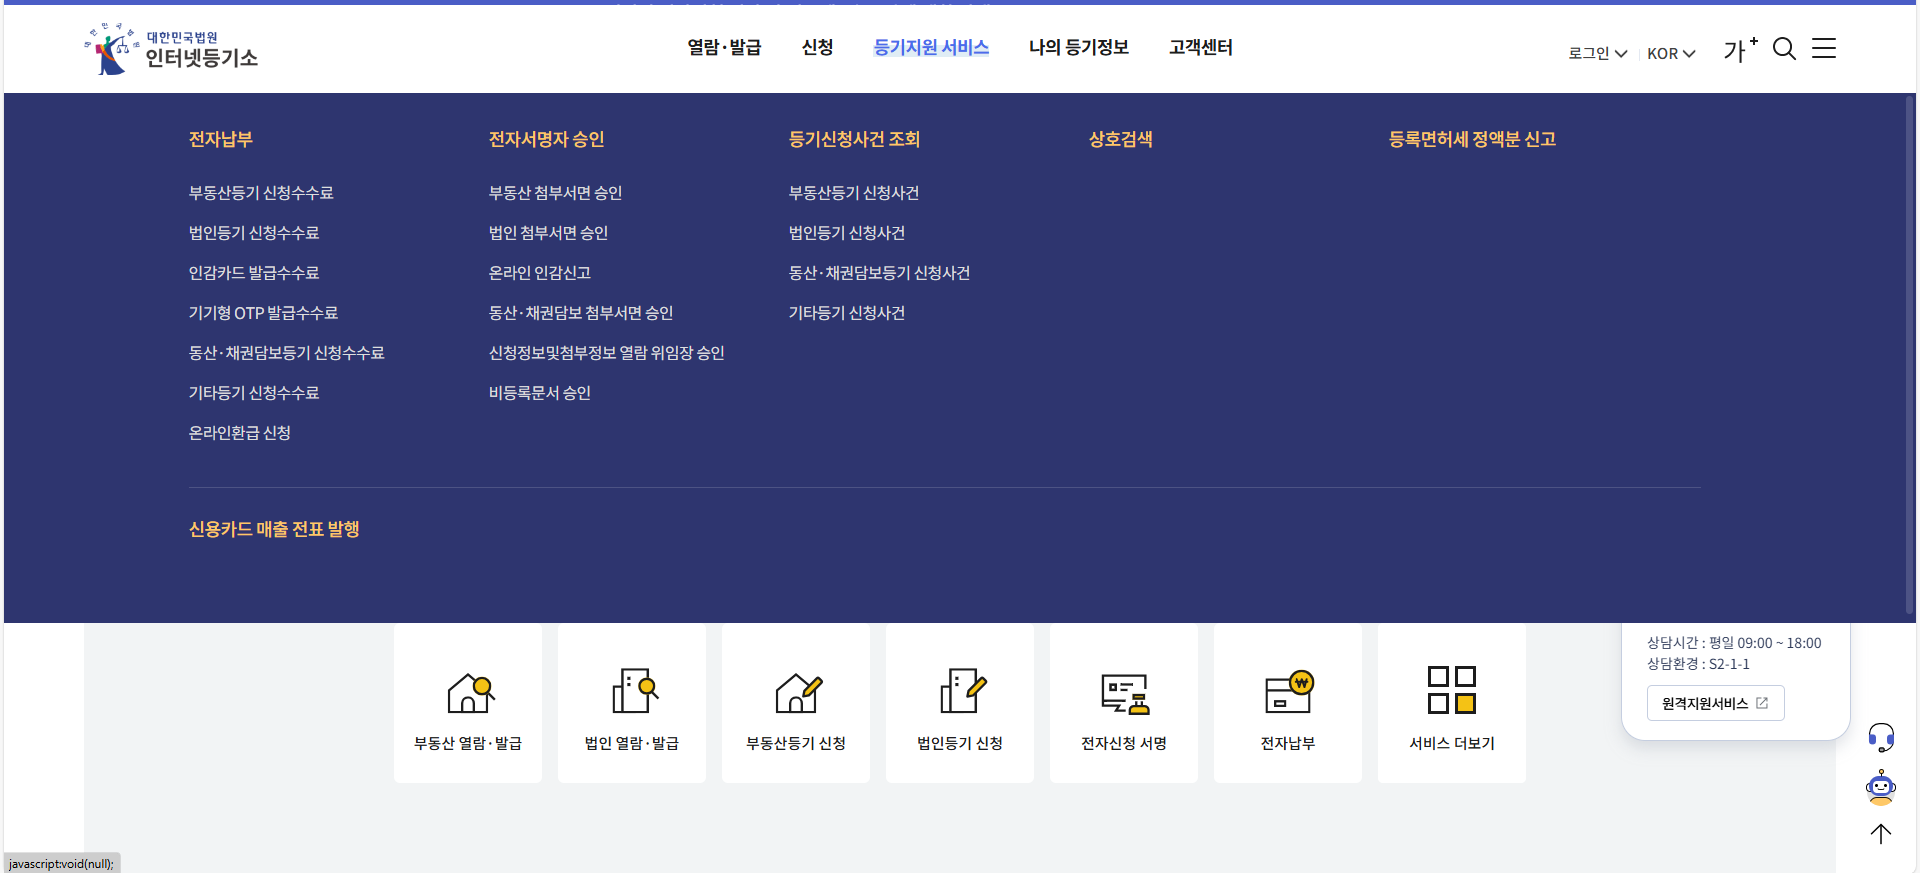
Task: Select 비등록문서 승인
Action: 539,393
